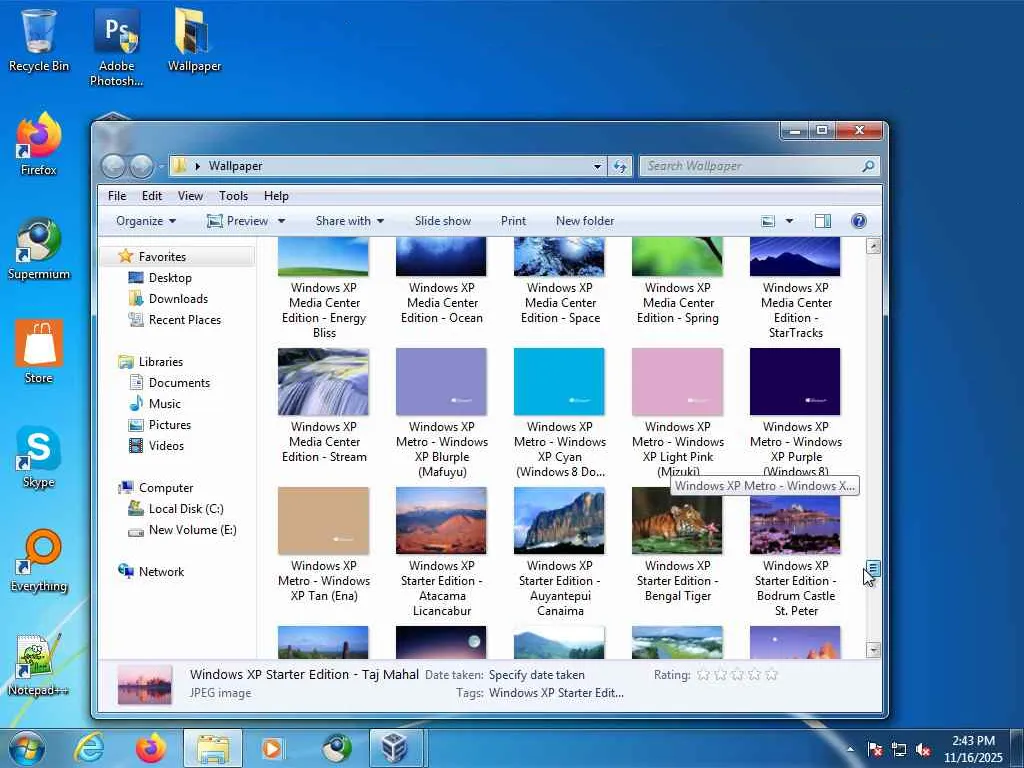
Task: Open the view options dropdown arrow
Action: tap(789, 221)
